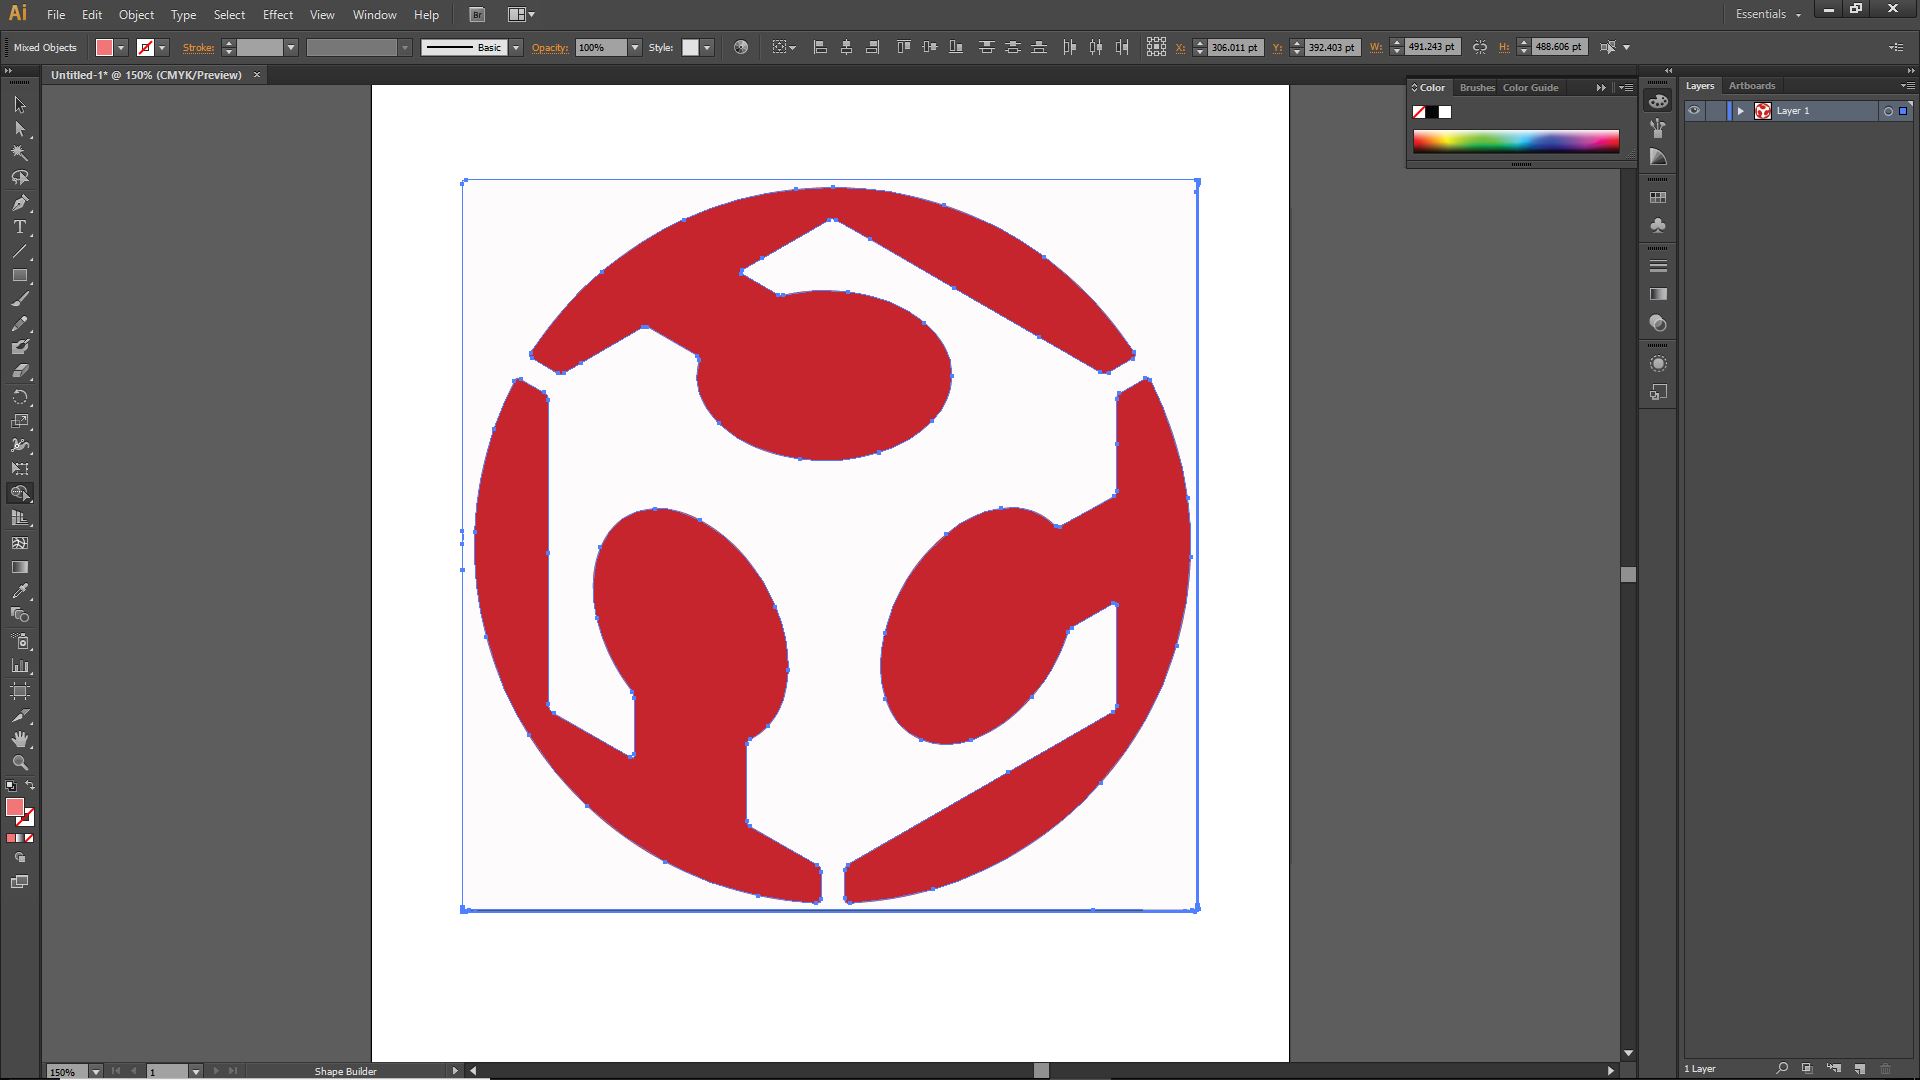Click the Opacity label link

(x=549, y=47)
